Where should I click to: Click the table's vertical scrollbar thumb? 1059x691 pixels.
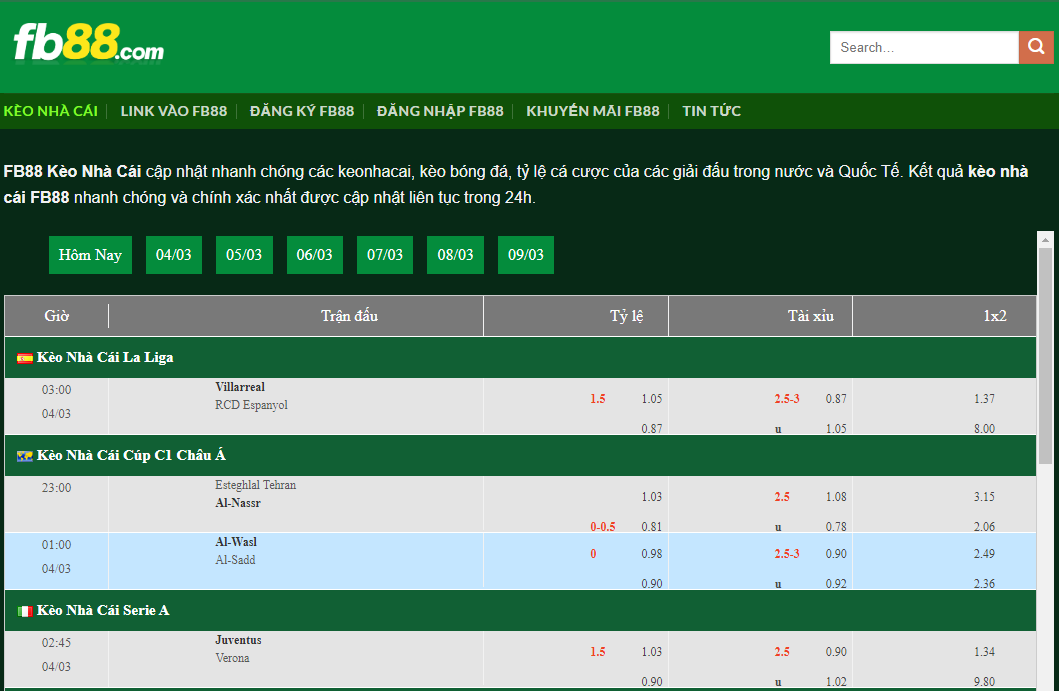pyautogui.click(x=1045, y=355)
